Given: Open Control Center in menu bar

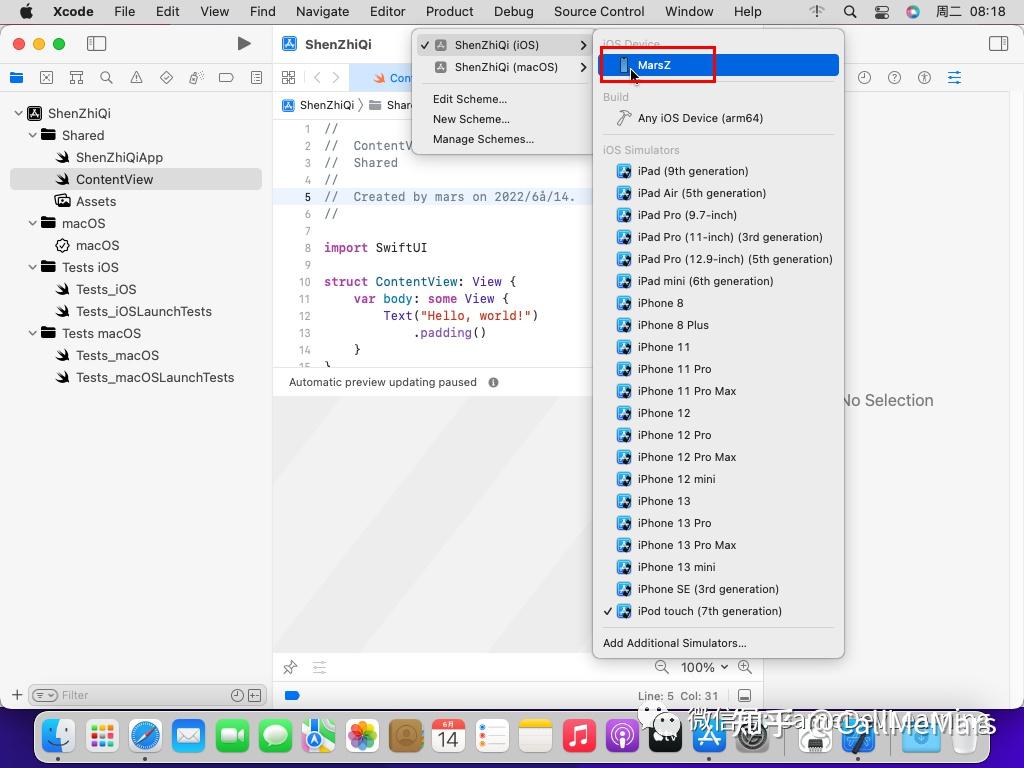Looking at the screenshot, I should [x=881, y=12].
